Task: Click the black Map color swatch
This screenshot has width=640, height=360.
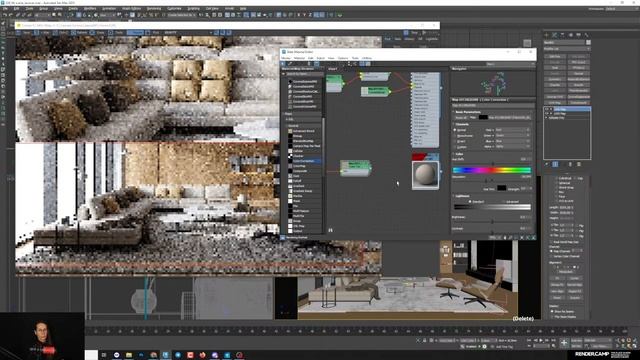Action: click(x=483, y=118)
